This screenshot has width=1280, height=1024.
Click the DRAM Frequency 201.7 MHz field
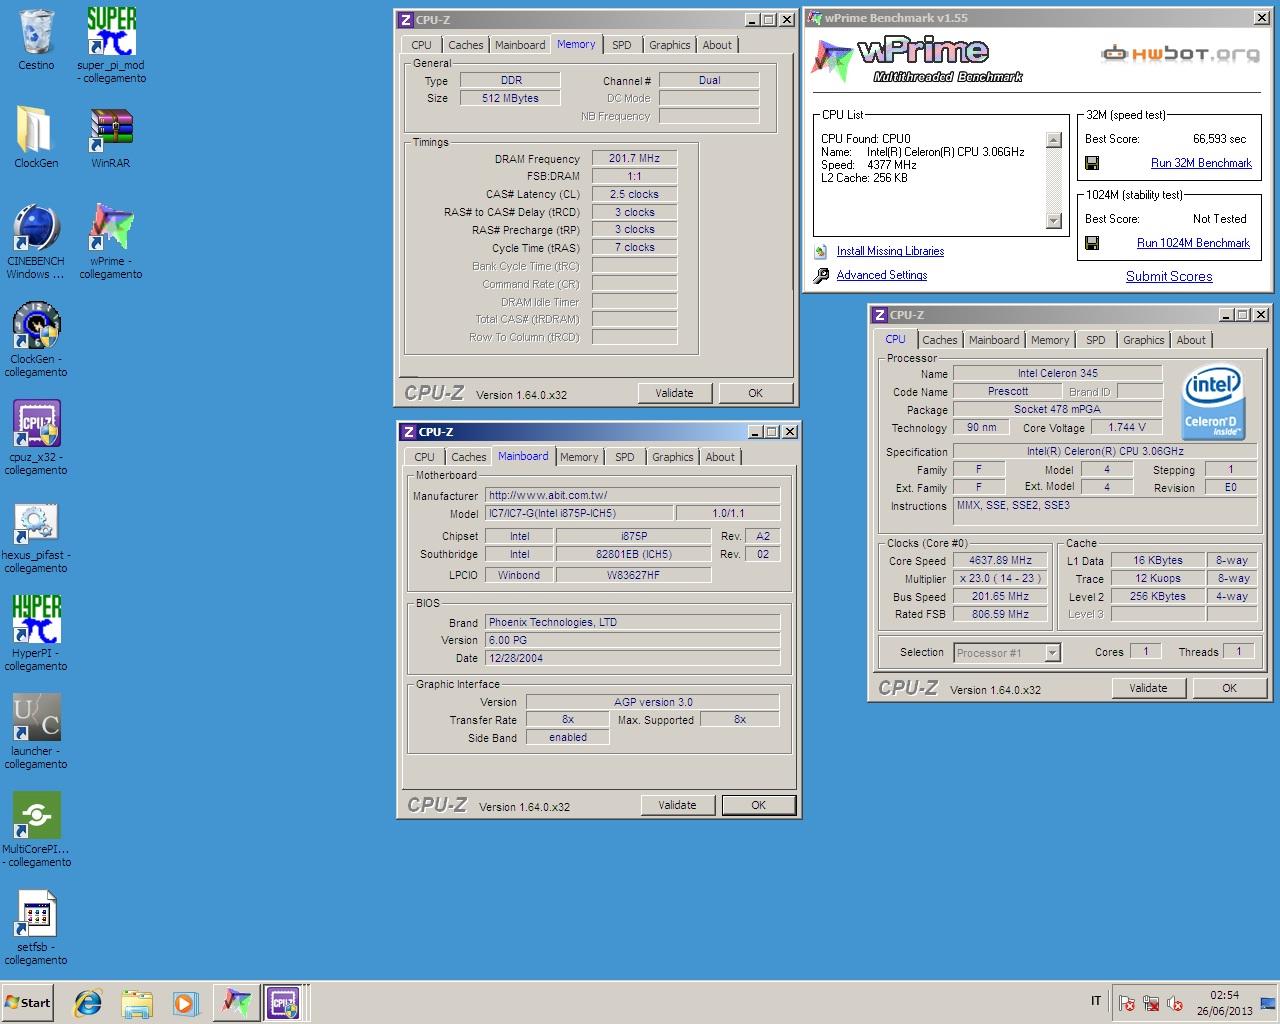pyautogui.click(x=634, y=159)
